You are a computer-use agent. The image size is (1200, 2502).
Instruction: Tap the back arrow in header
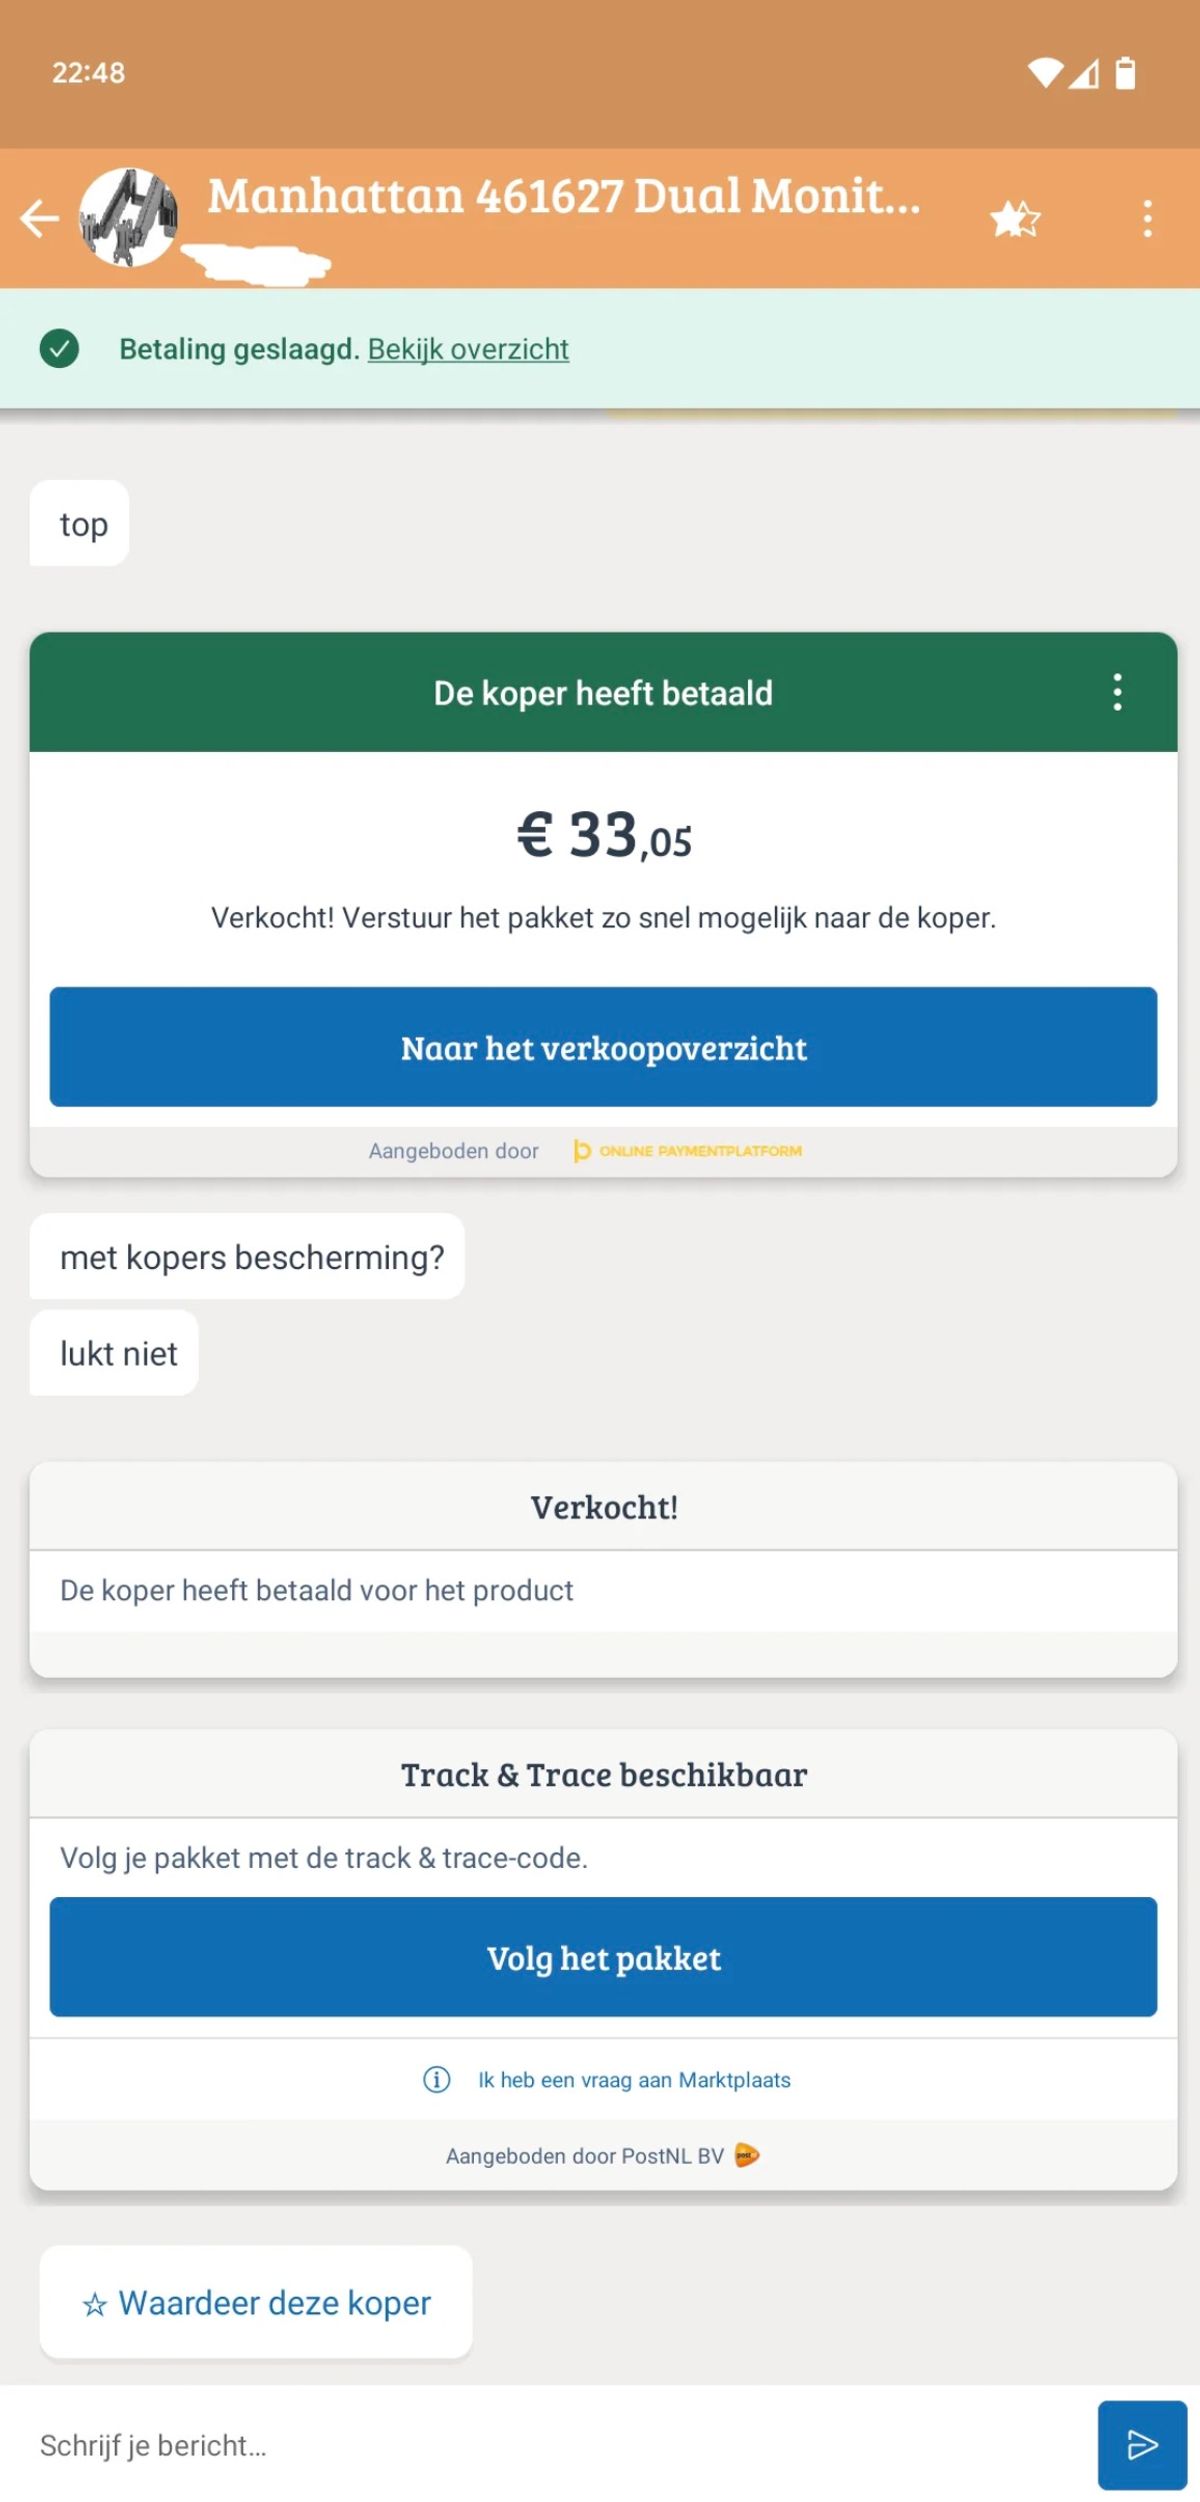[x=40, y=219]
